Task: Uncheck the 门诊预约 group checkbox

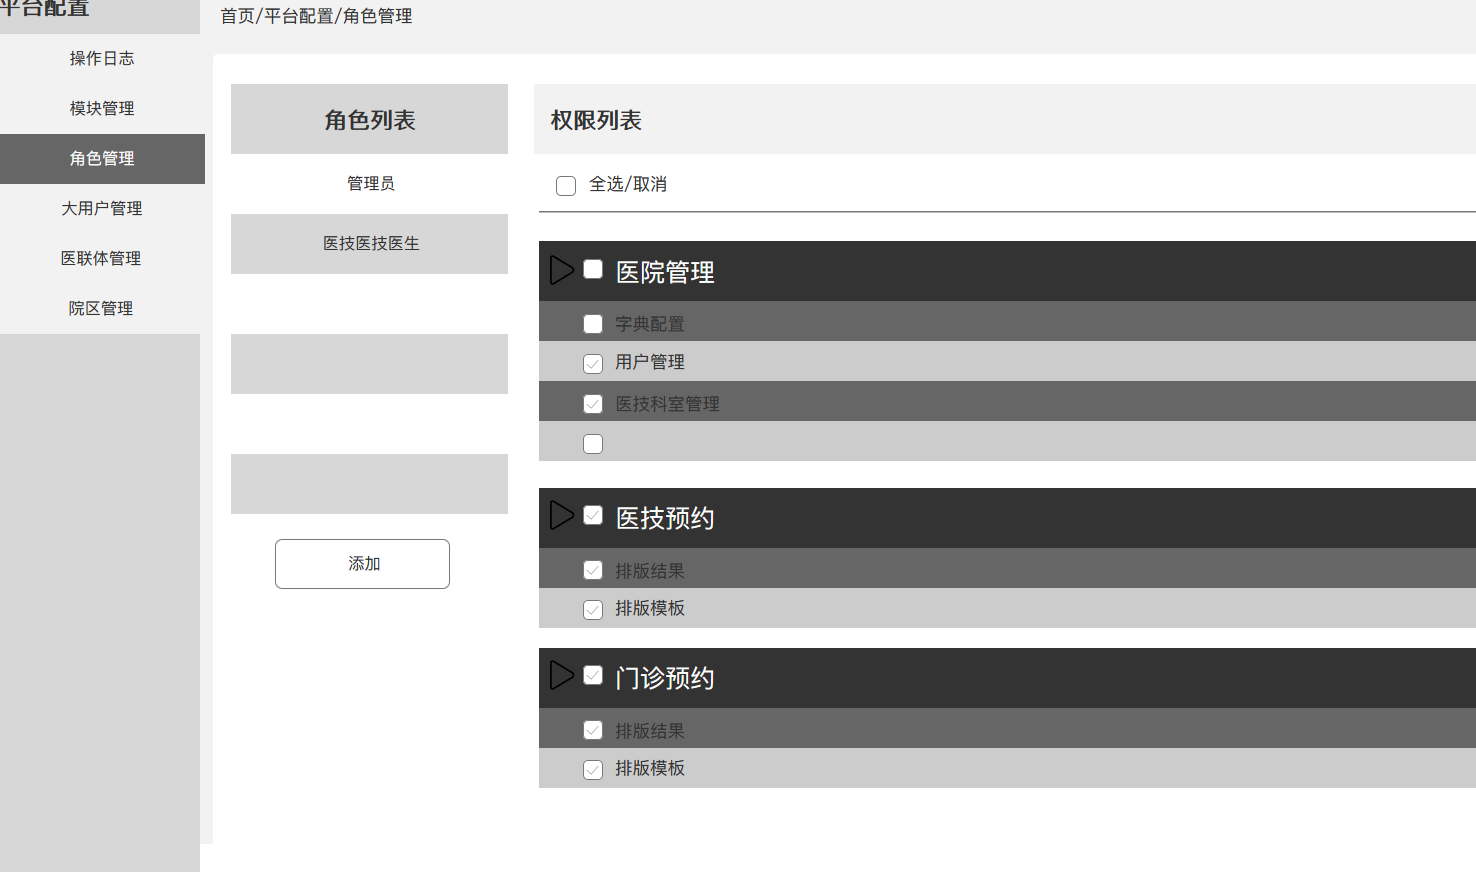Action: pyautogui.click(x=593, y=675)
